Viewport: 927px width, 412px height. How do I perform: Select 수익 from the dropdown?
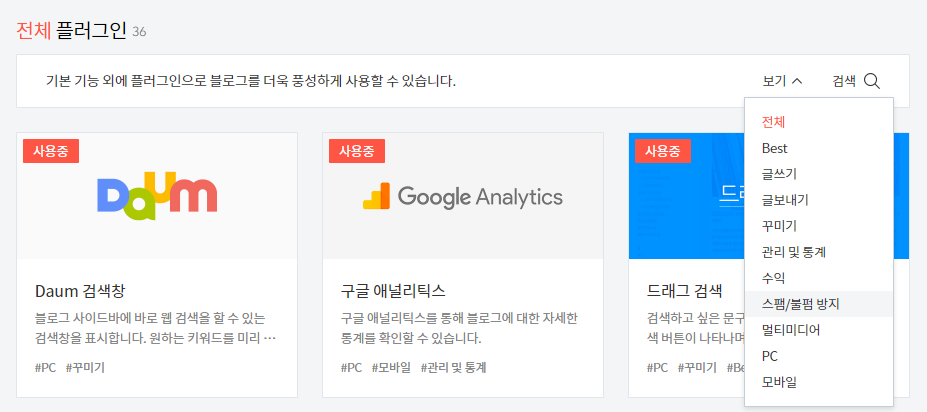(819, 278)
